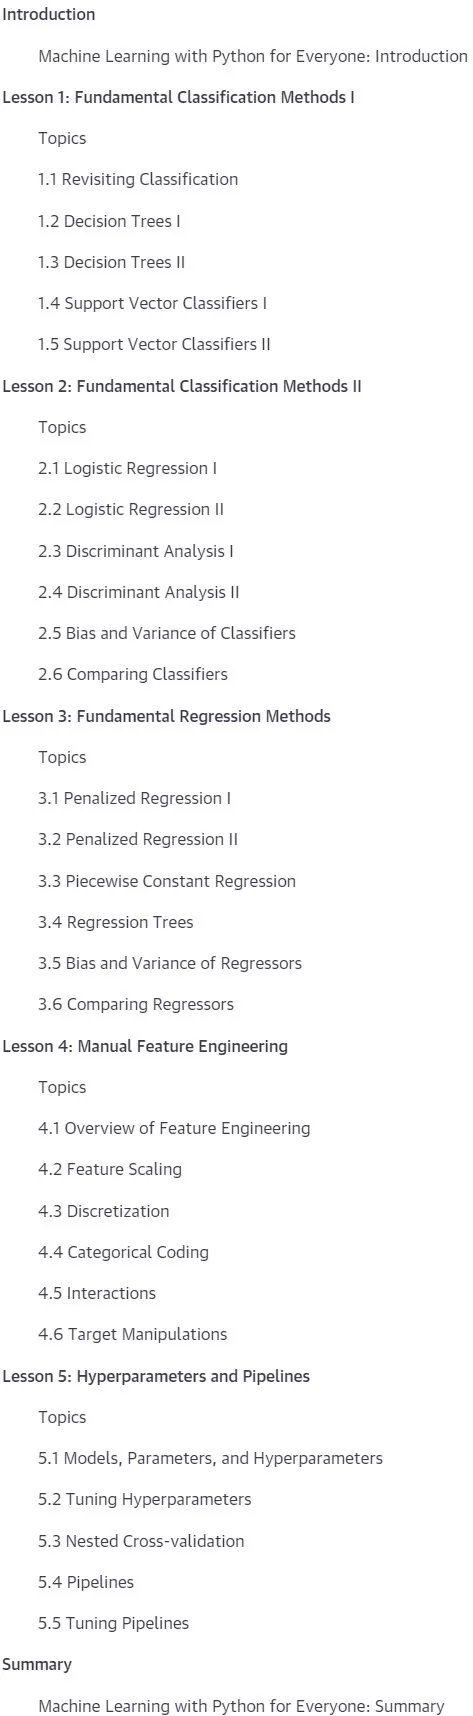Go to 2.4 Discriminant Analysis II
The width and height of the screenshot is (473, 1716).
[139, 592]
